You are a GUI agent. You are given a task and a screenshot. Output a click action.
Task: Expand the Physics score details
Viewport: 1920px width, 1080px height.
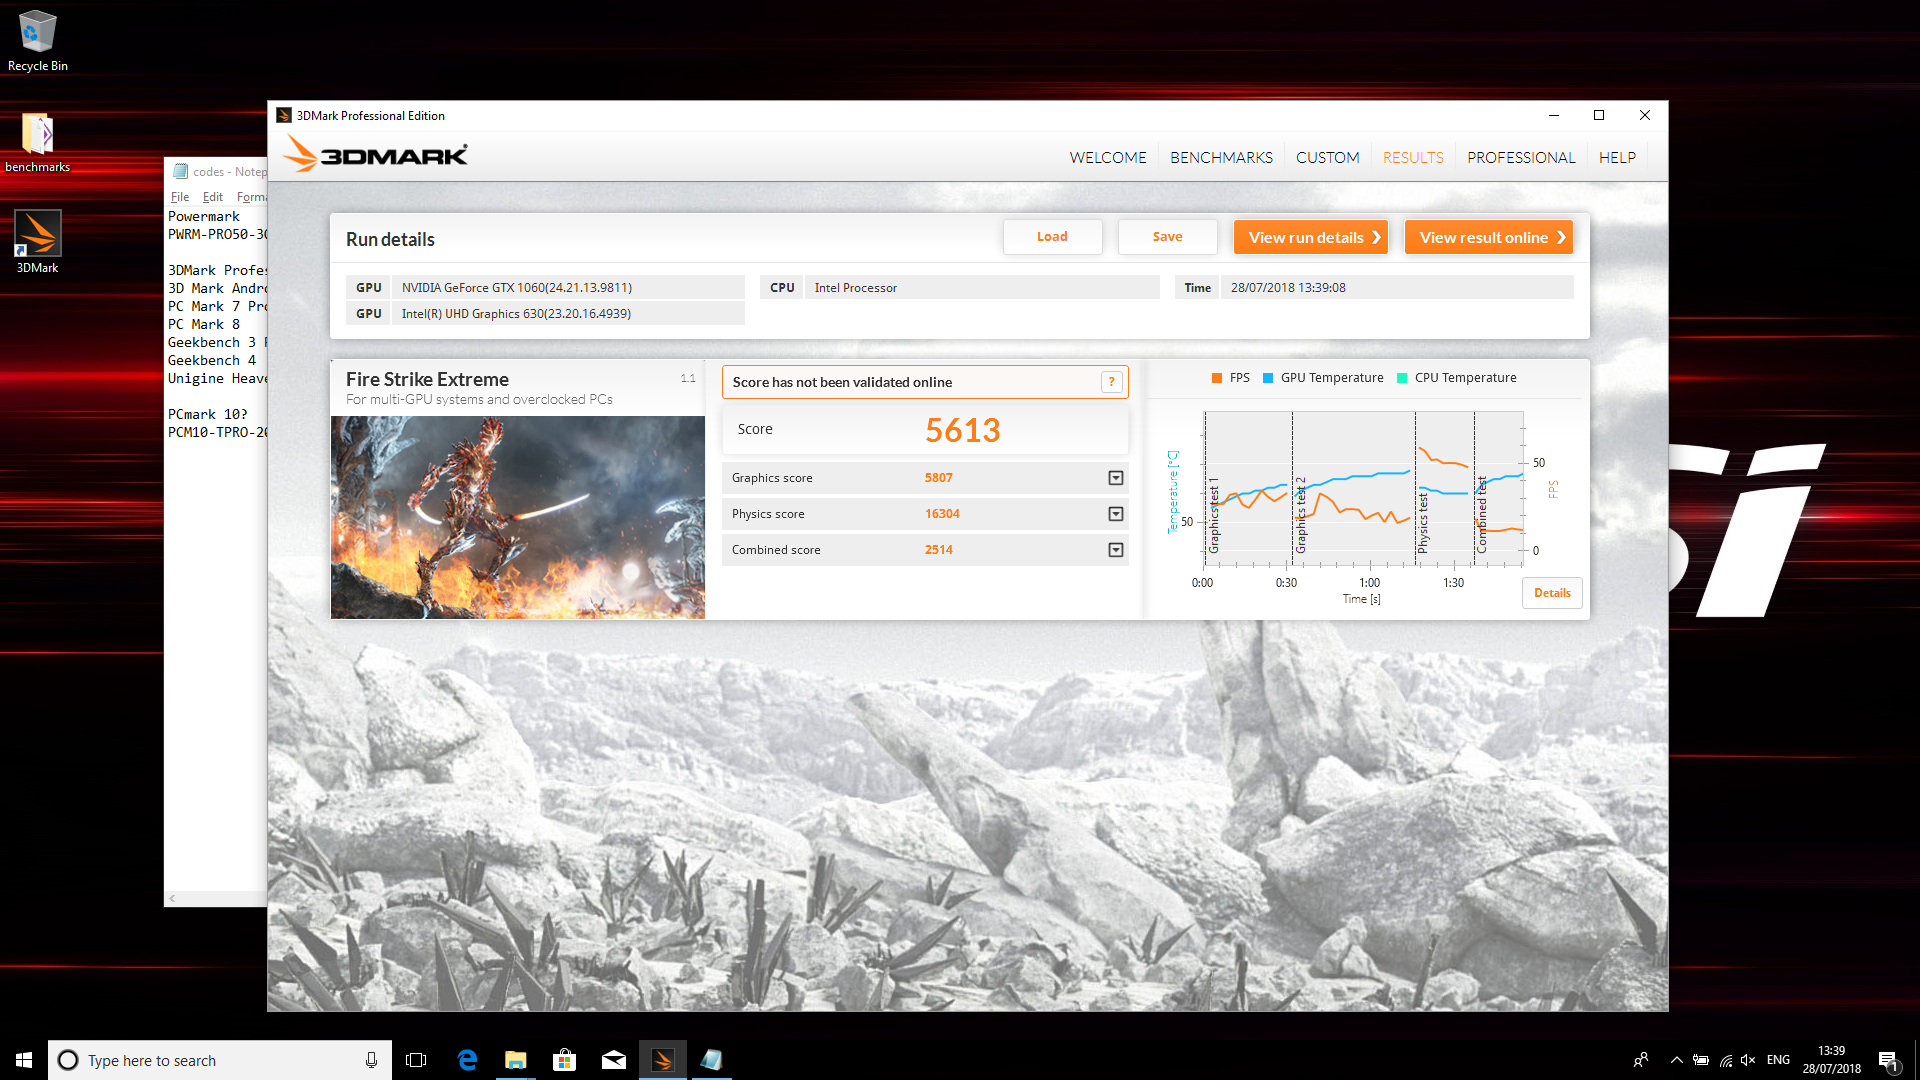1116,514
